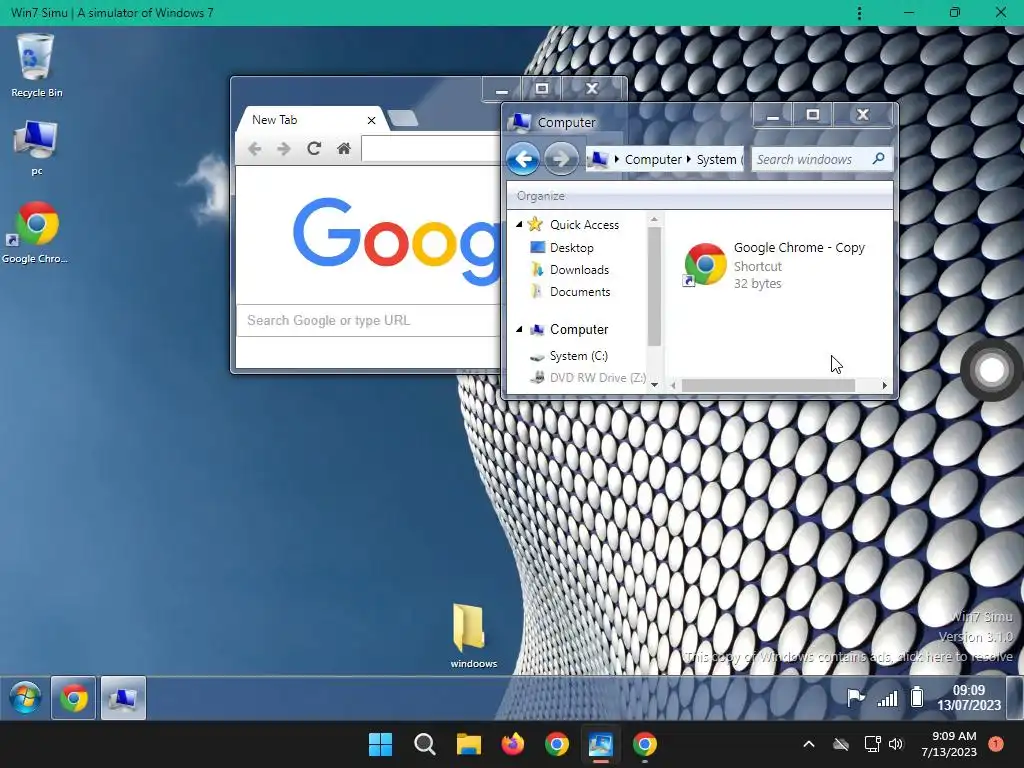Select the Google Chrome - Copy shortcut

point(774,264)
